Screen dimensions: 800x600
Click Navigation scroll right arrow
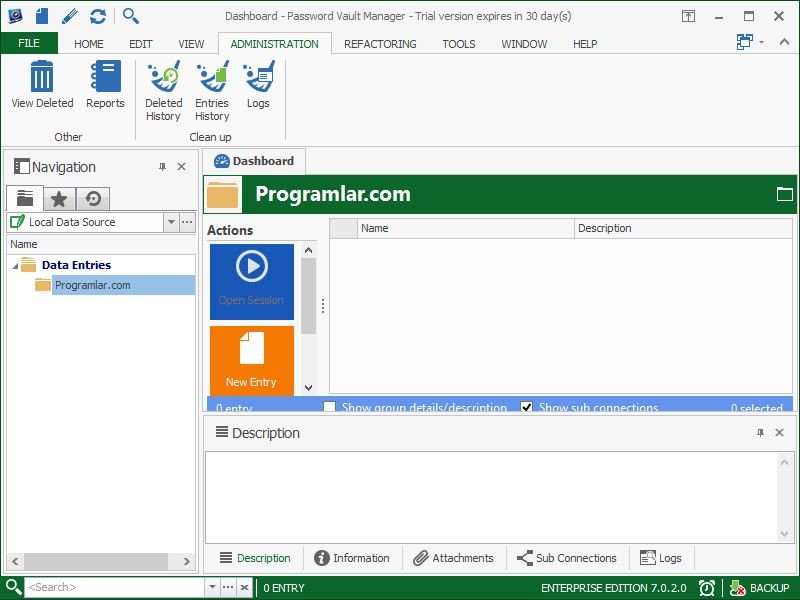click(187, 561)
